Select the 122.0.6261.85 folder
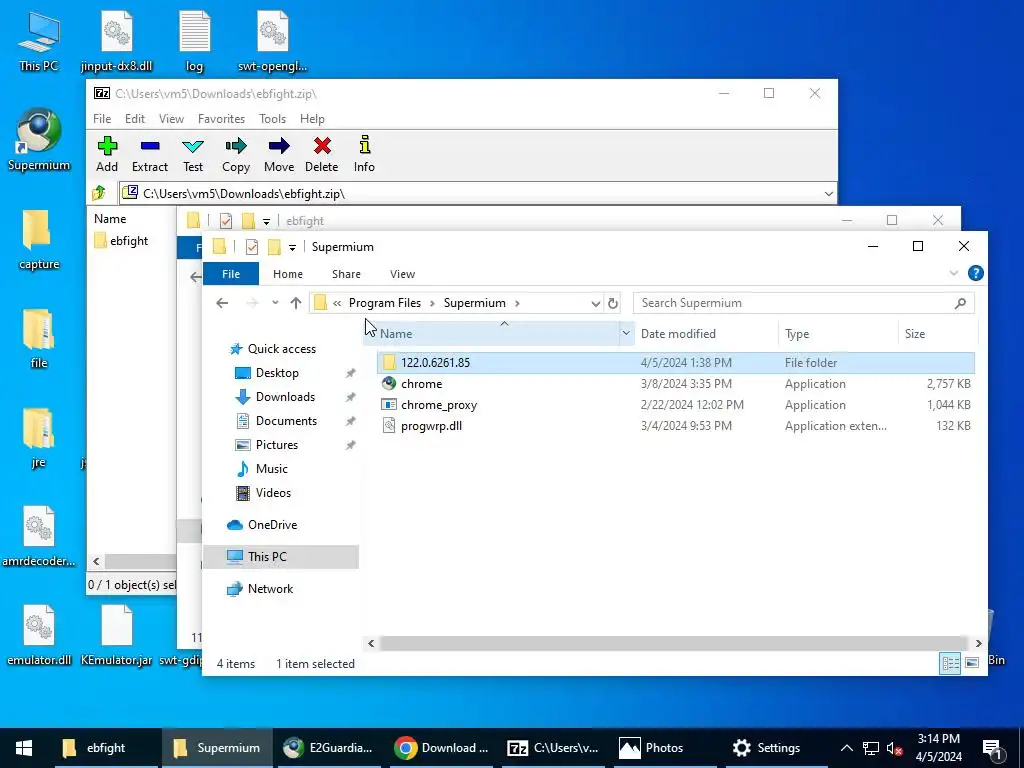The width and height of the screenshot is (1024, 768). click(675, 362)
